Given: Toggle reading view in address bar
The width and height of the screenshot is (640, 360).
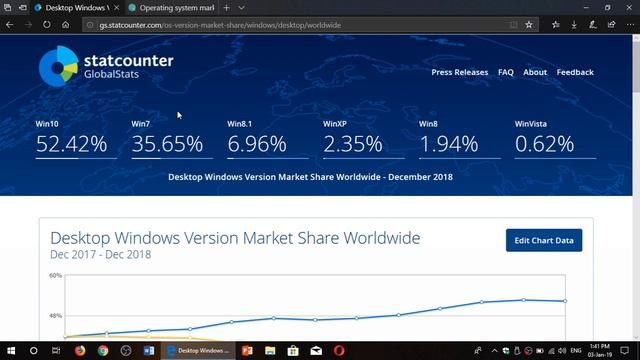Looking at the screenshot, I should (x=513, y=25).
